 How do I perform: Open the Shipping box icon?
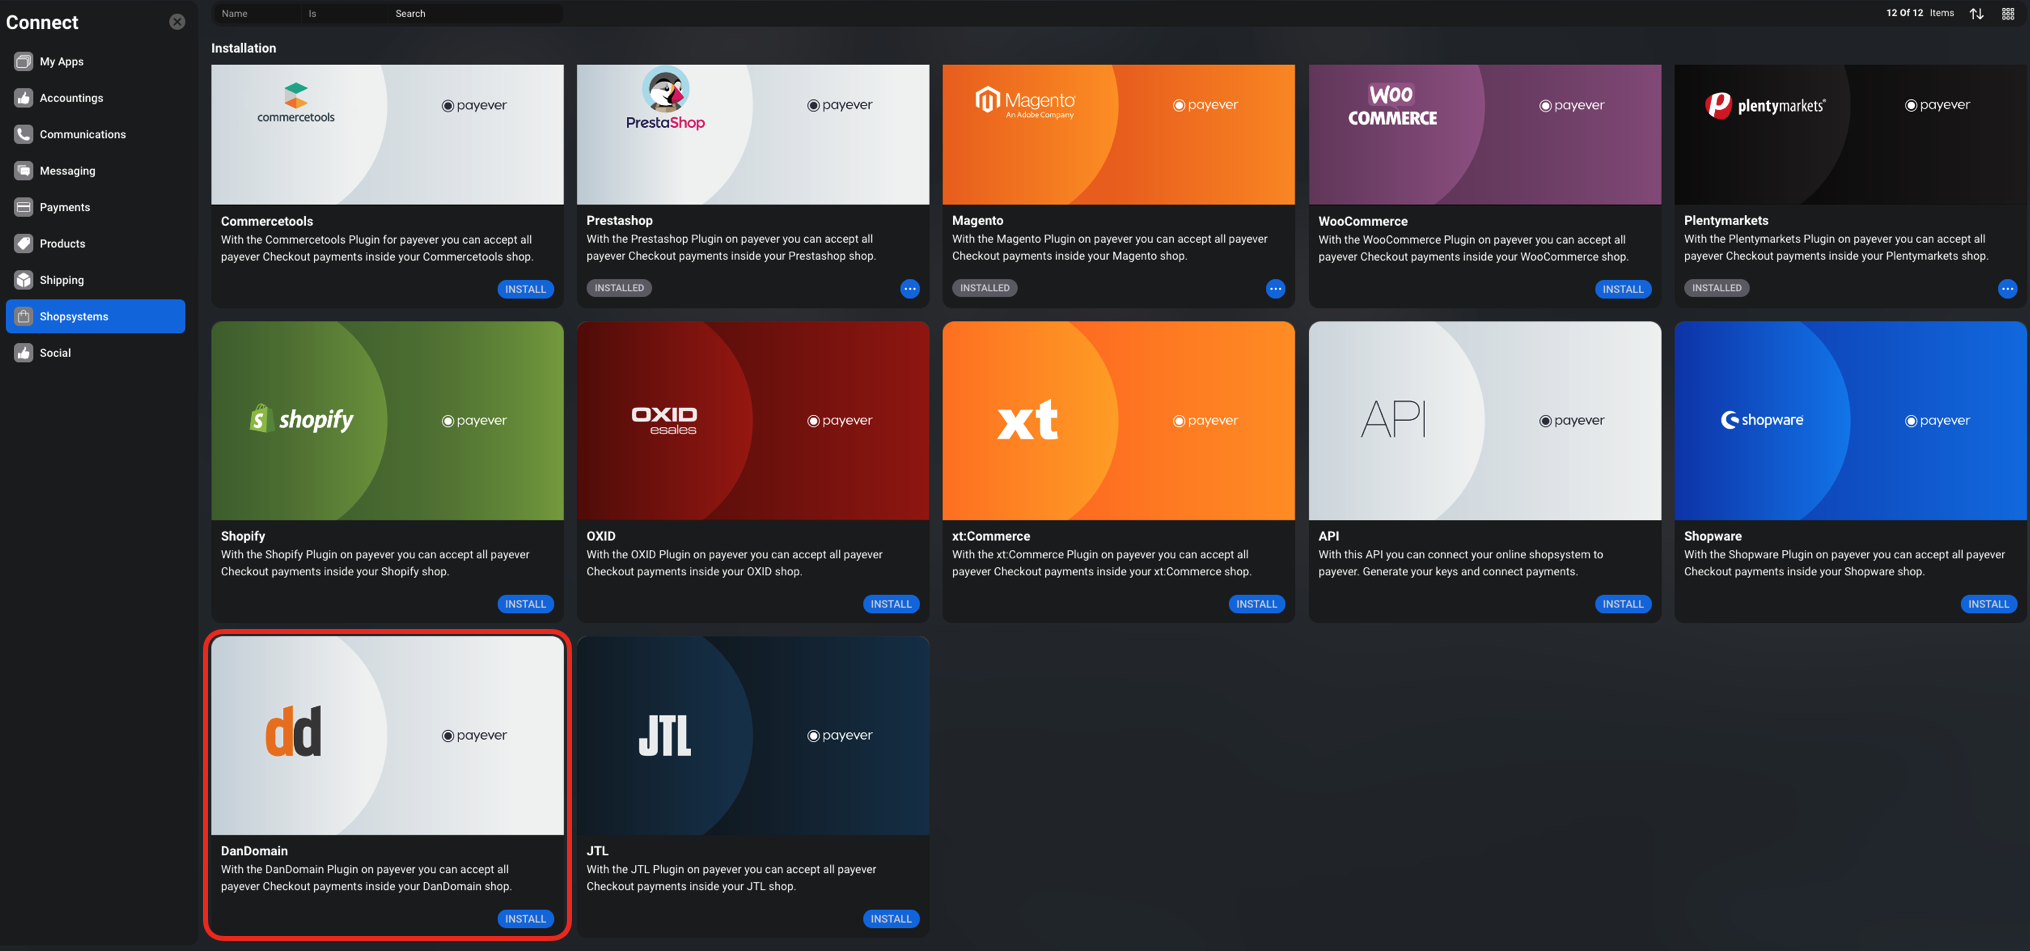[23, 280]
